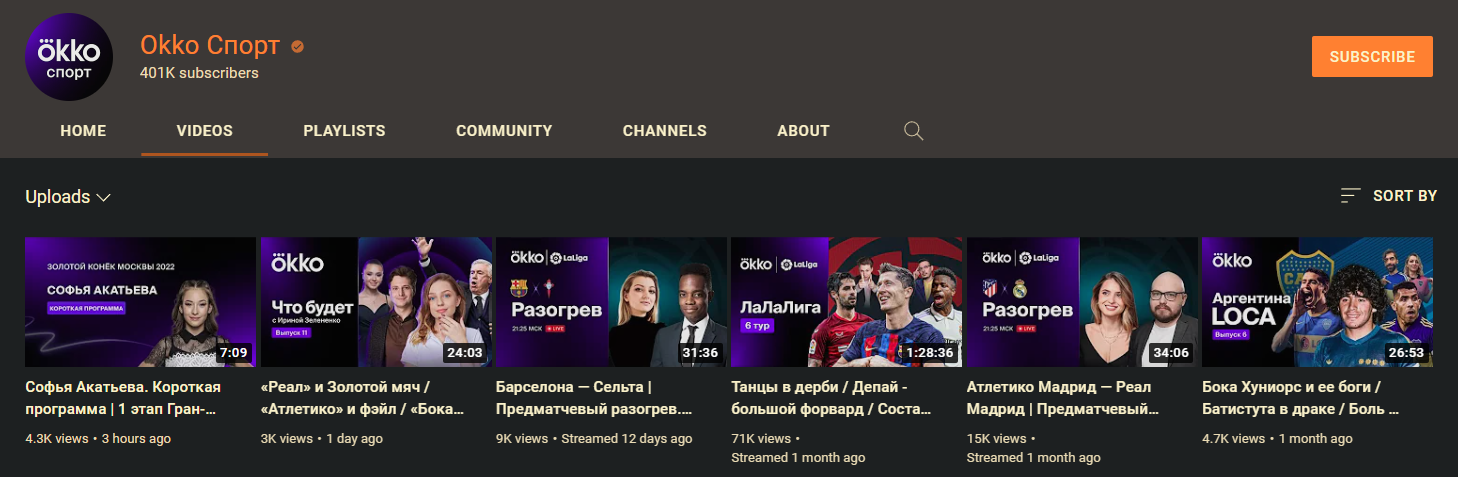Expand the Uploads dropdown

coord(68,197)
